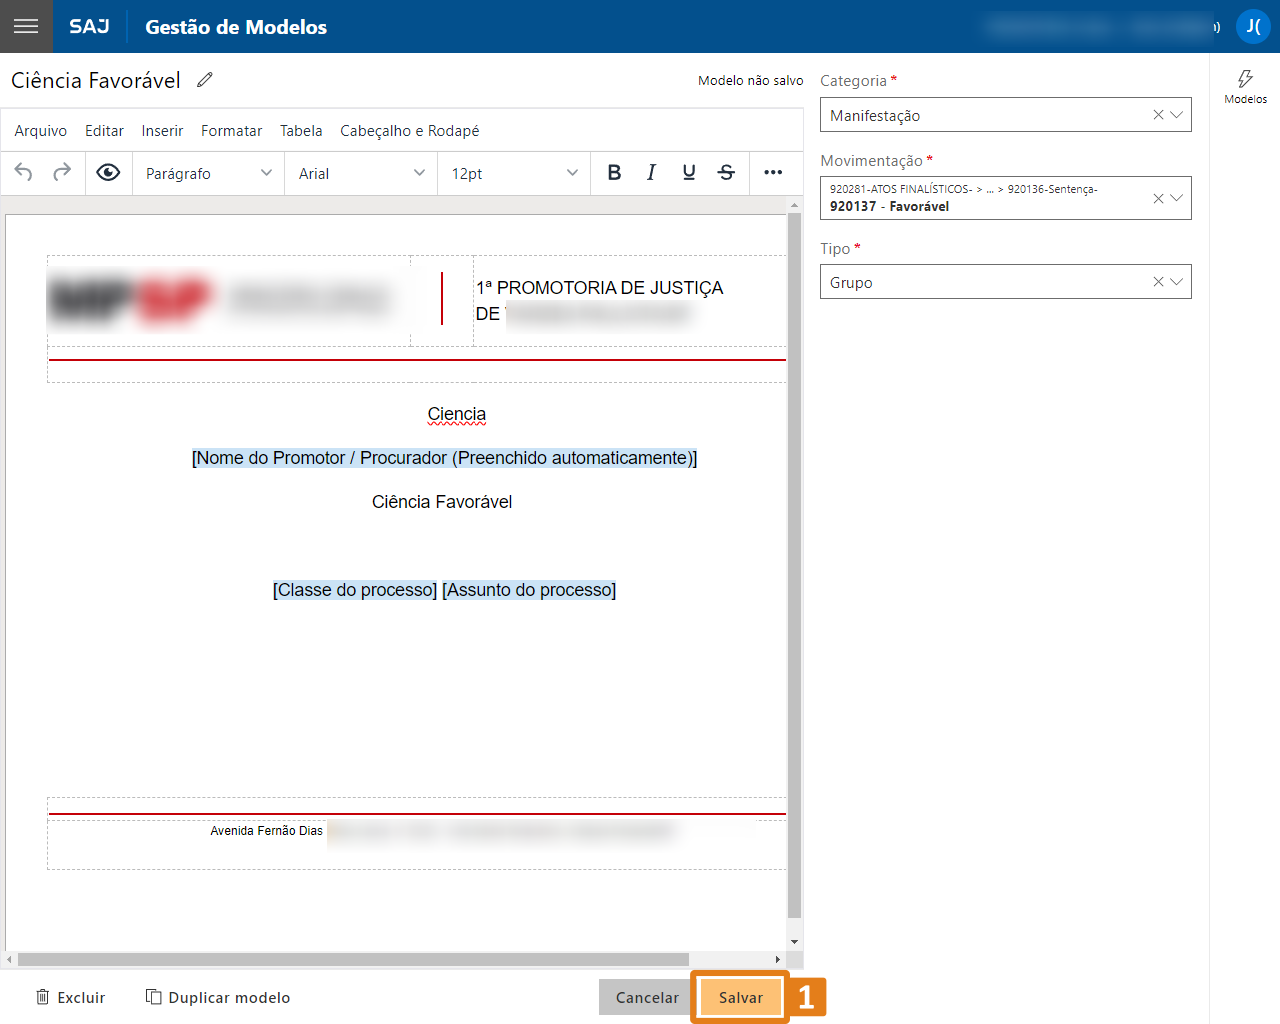The width and height of the screenshot is (1280, 1024).
Task: Toggle bold formatting
Action: tap(614, 173)
